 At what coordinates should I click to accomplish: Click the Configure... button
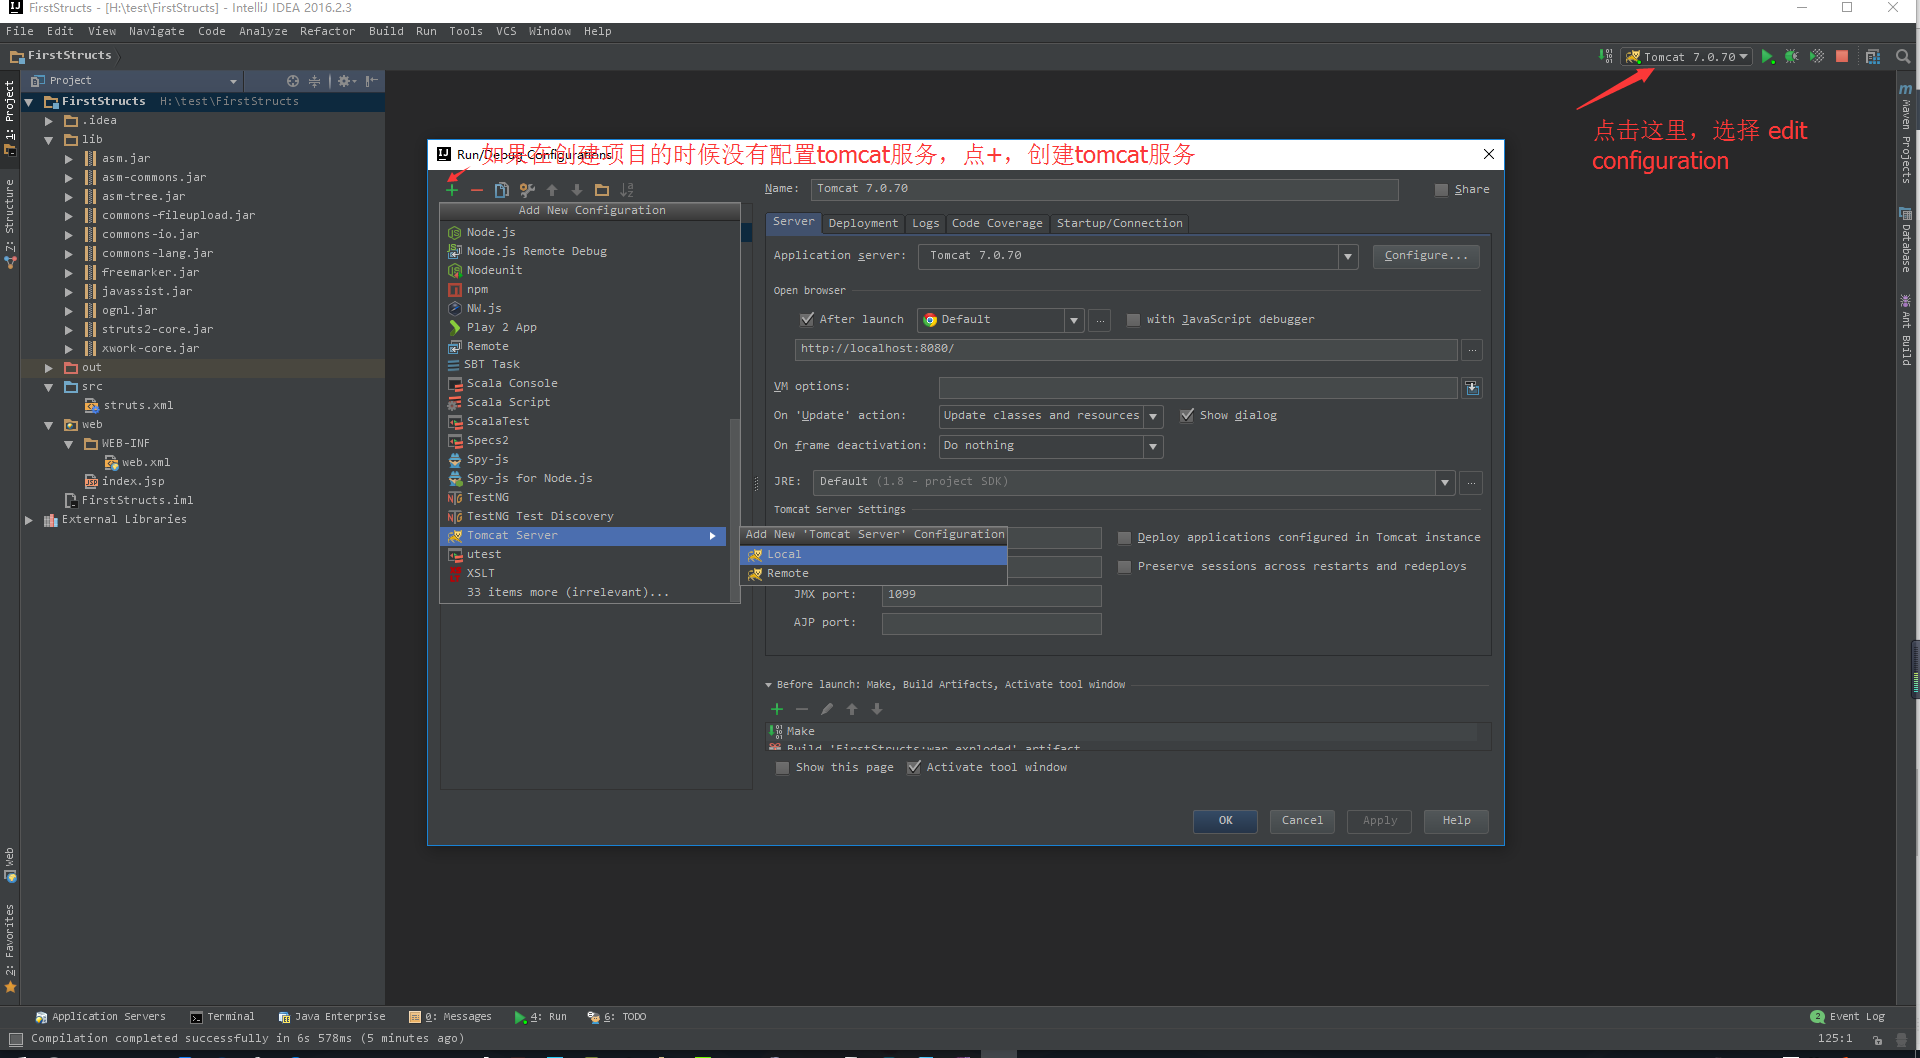click(1425, 256)
